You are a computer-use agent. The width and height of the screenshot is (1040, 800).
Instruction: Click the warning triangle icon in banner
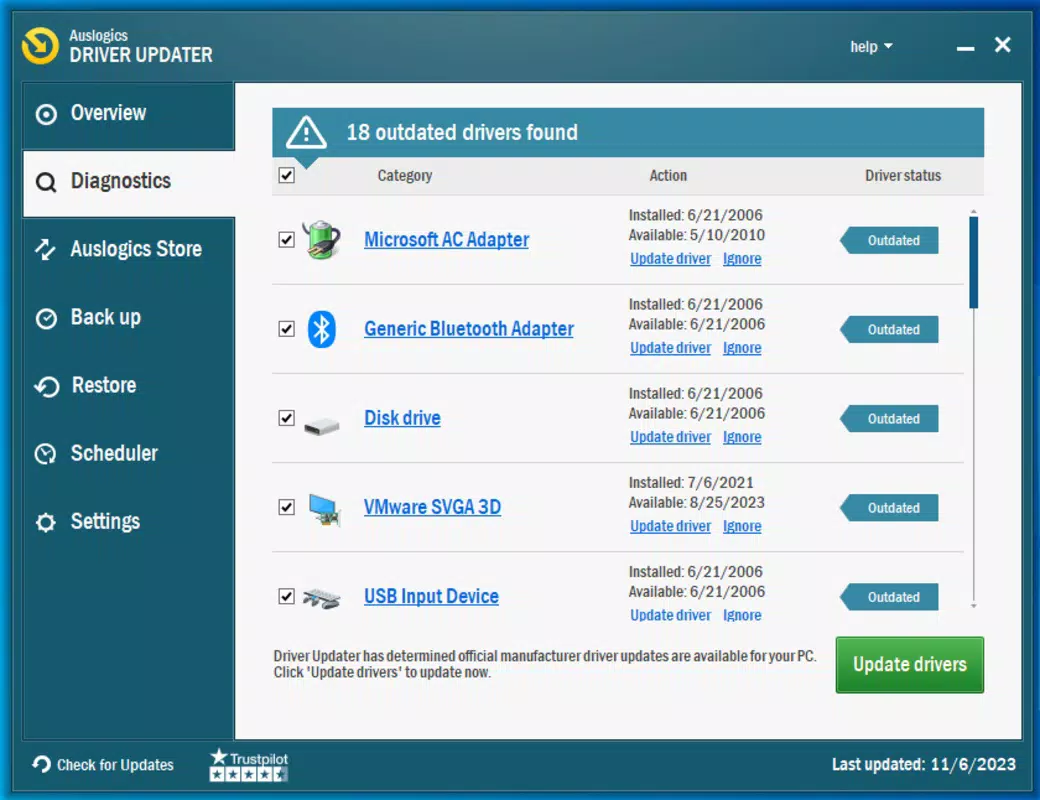click(306, 132)
